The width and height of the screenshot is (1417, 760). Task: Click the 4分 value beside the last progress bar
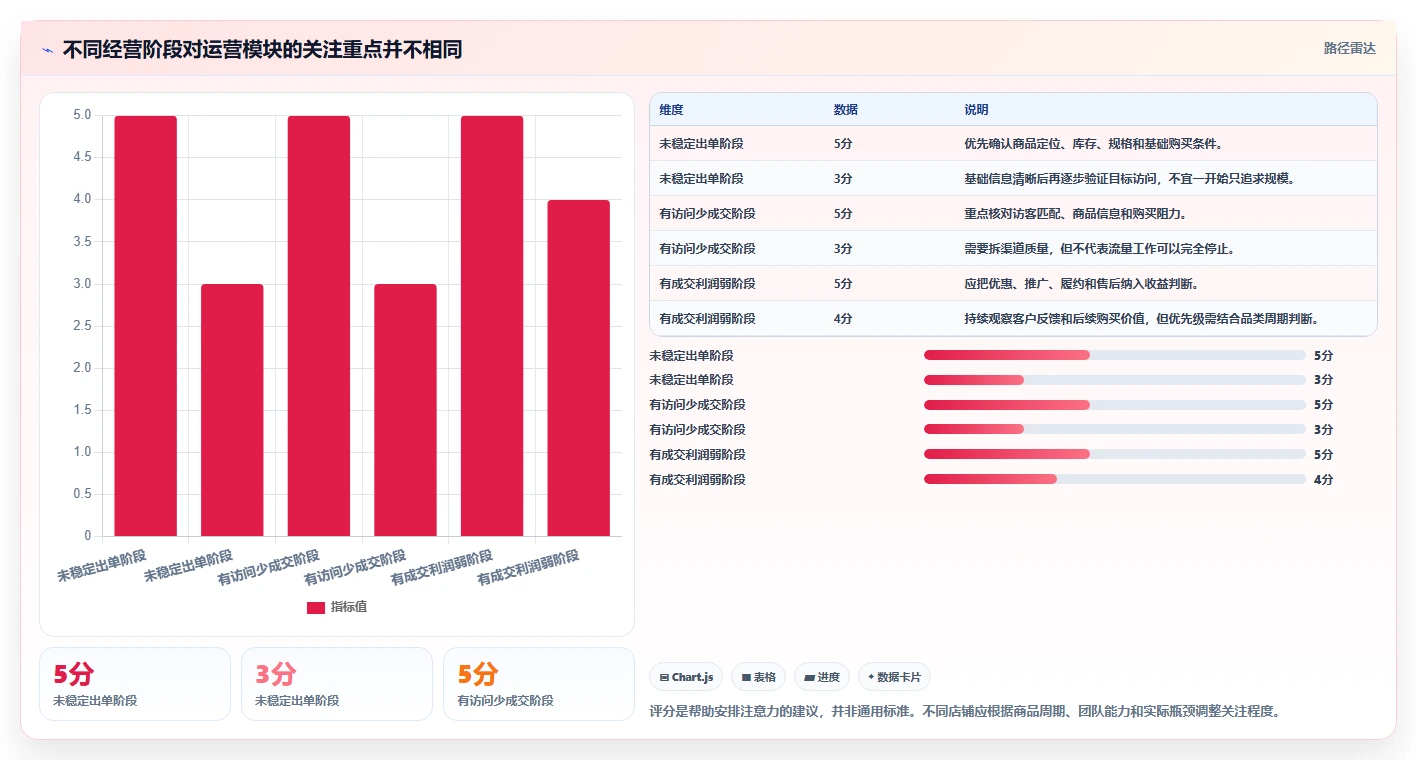click(x=1323, y=480)
